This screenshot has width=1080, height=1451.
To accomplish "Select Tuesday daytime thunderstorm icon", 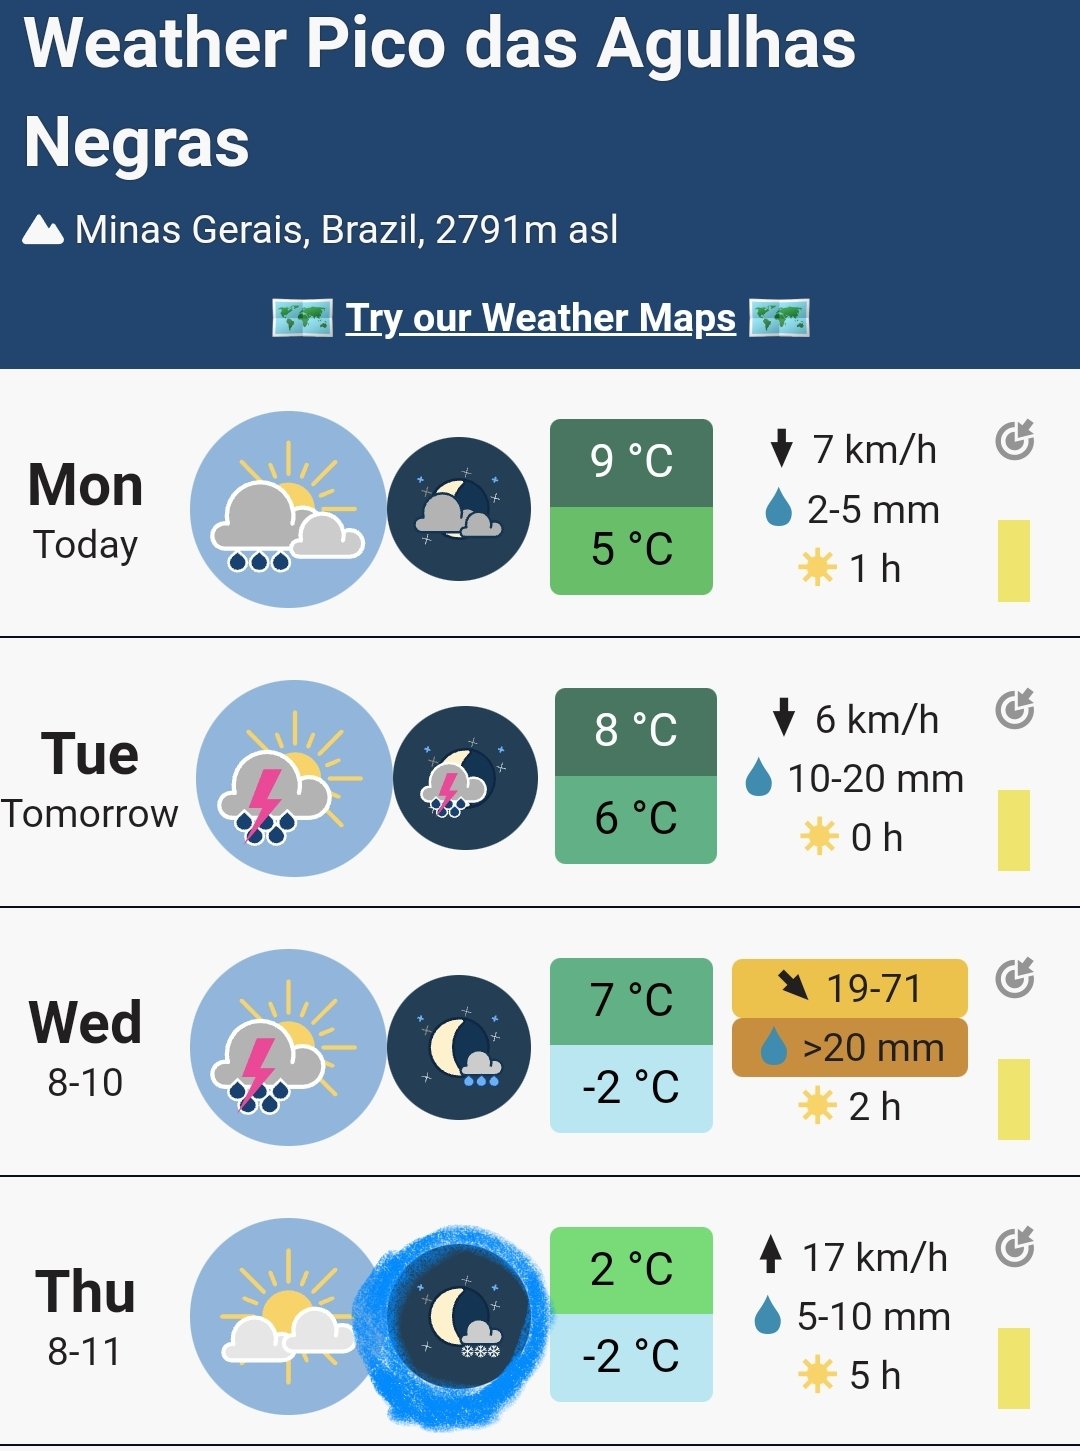I will click(x=294, y=778).
